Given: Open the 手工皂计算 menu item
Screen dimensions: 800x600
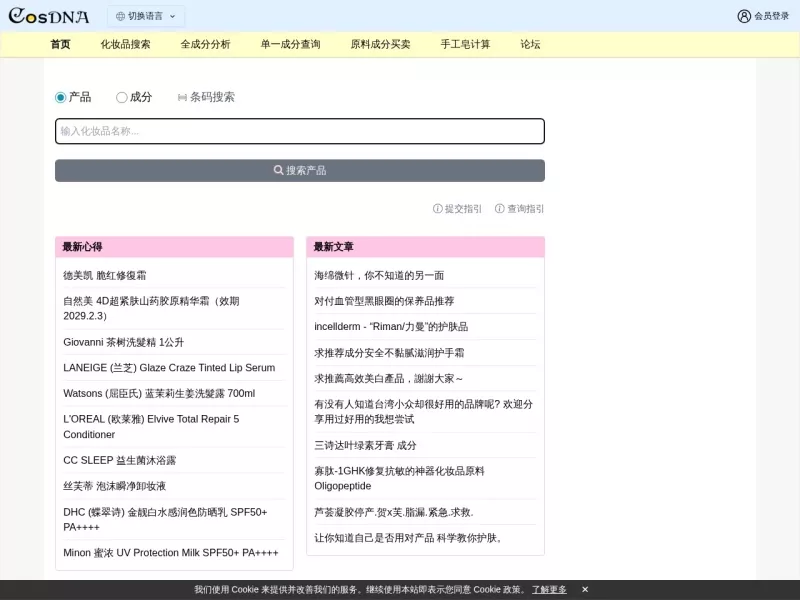Looking at the screenshot, I should [465, 44].
